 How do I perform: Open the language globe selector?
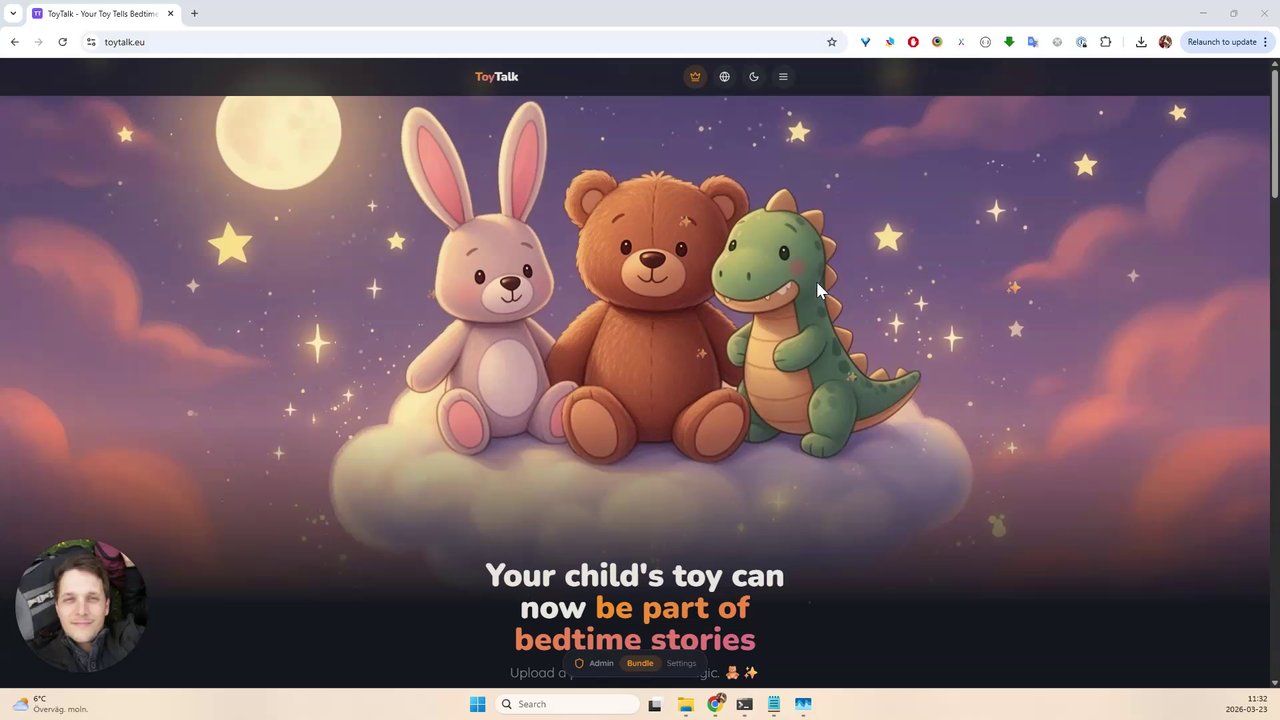click(x=725, y=77)
